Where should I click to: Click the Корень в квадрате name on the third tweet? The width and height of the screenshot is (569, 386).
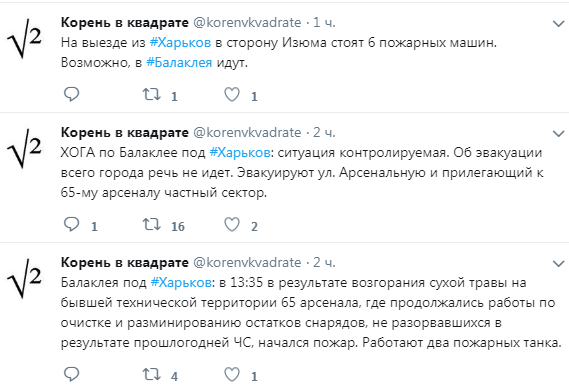125,262
